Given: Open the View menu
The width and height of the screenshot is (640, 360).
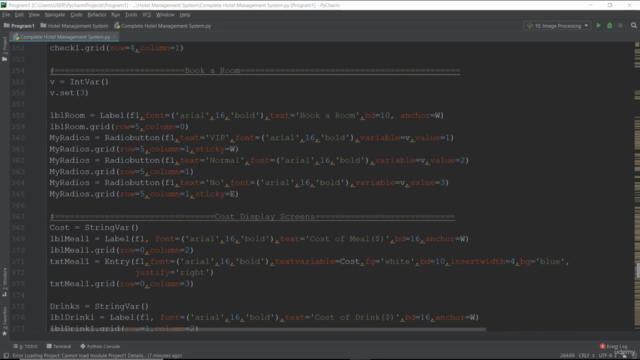Looking at the screenshot, I should click(x=34, y=15).
